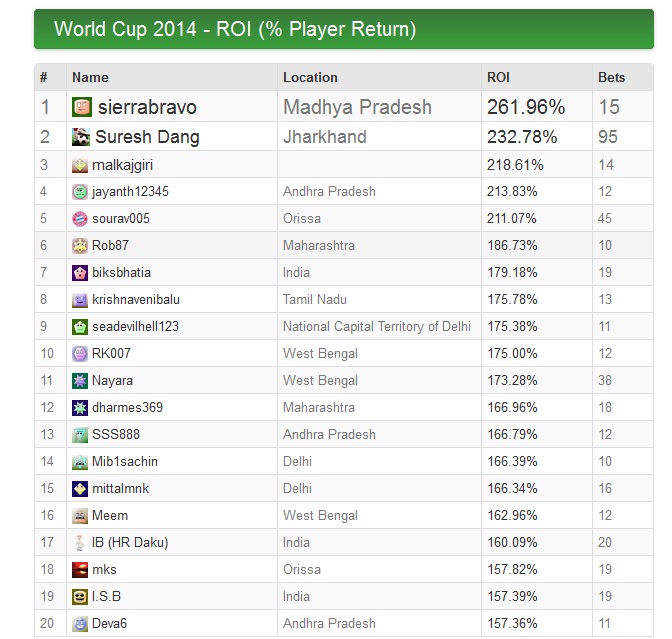This screenshot has height=639, width=672.
Task: Click mks's red avatar icon
Action: pos(80,570)
